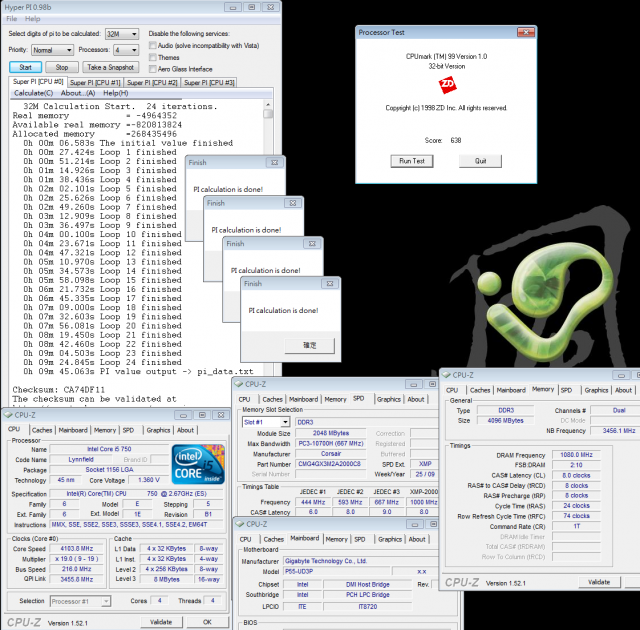
Task: Switch to Super PI [CPU #1] tab
Action: (95, 83)
